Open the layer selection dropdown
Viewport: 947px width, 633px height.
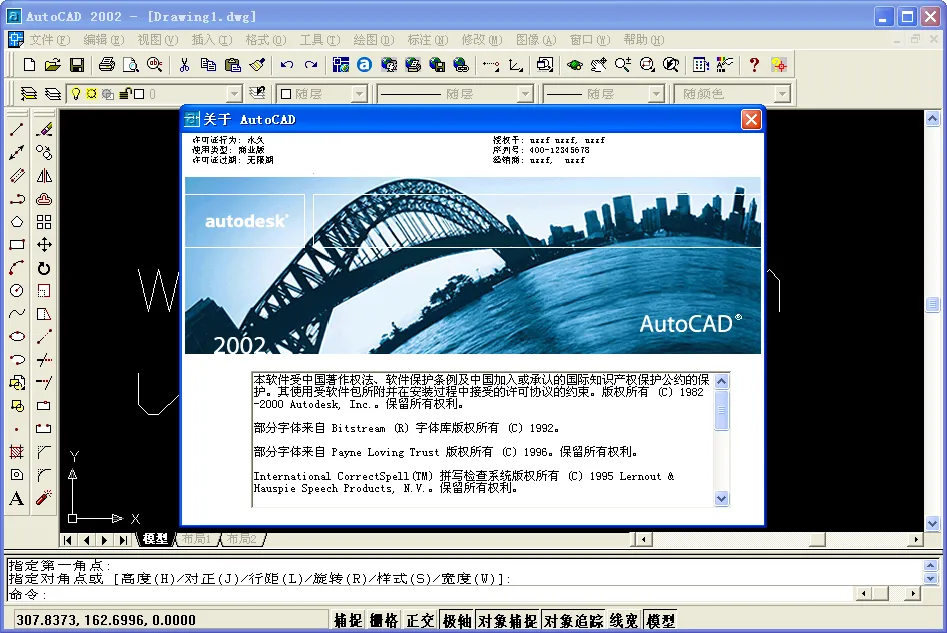coord(232,92)
